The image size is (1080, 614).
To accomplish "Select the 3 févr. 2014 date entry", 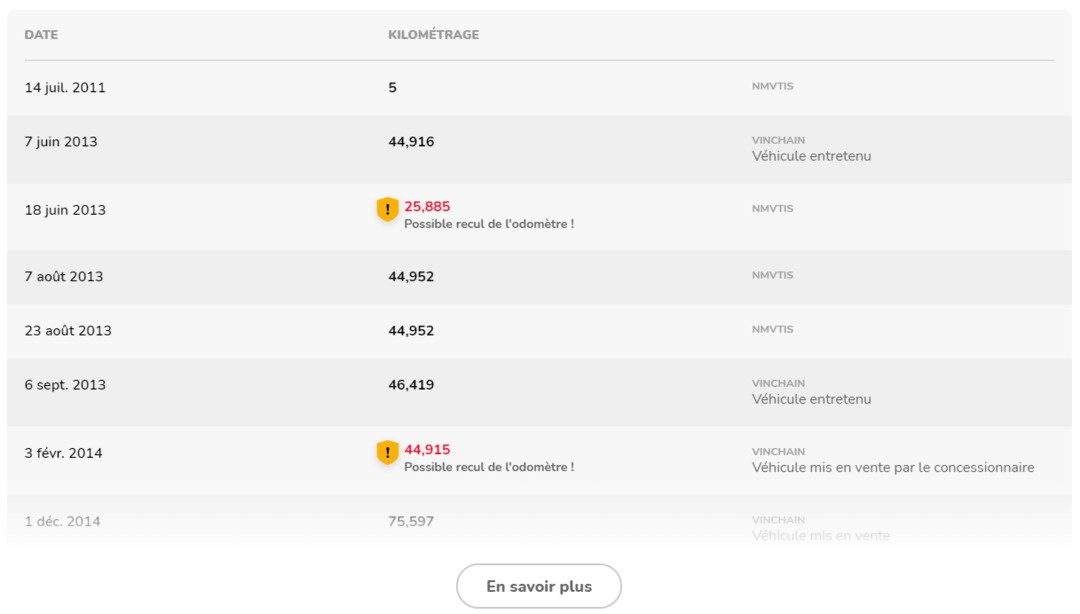I will click(63, 453).
